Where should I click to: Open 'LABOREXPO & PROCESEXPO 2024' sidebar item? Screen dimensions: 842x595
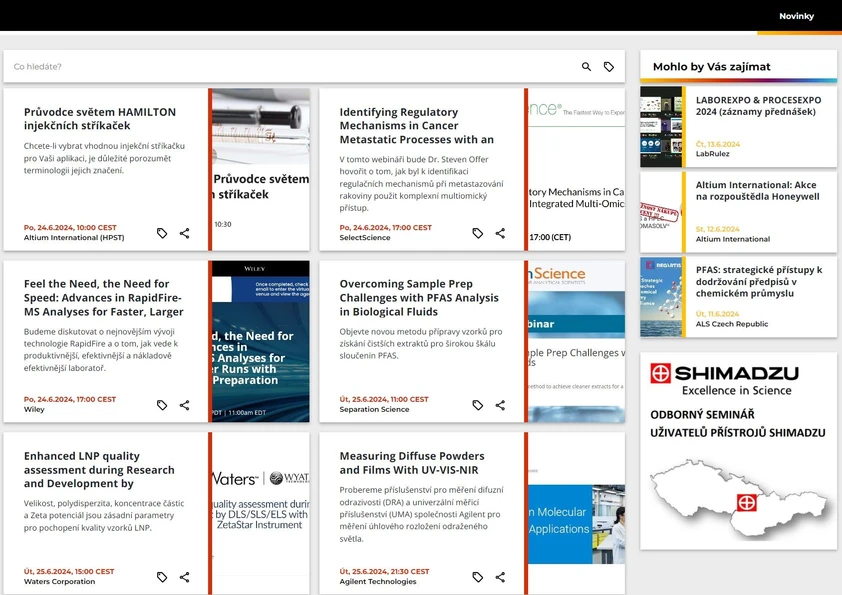click(x=758, y=106)
